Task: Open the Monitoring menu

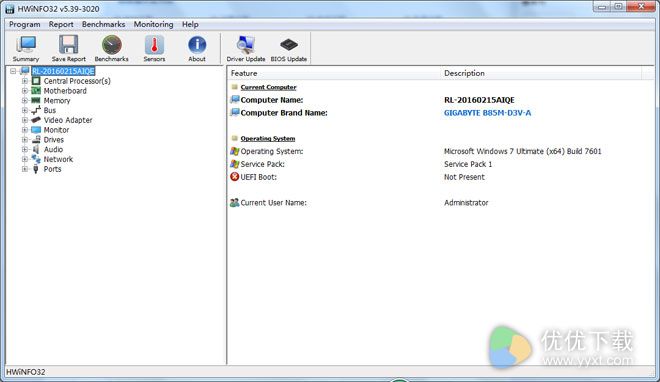Action: click(x=154, y=24)
